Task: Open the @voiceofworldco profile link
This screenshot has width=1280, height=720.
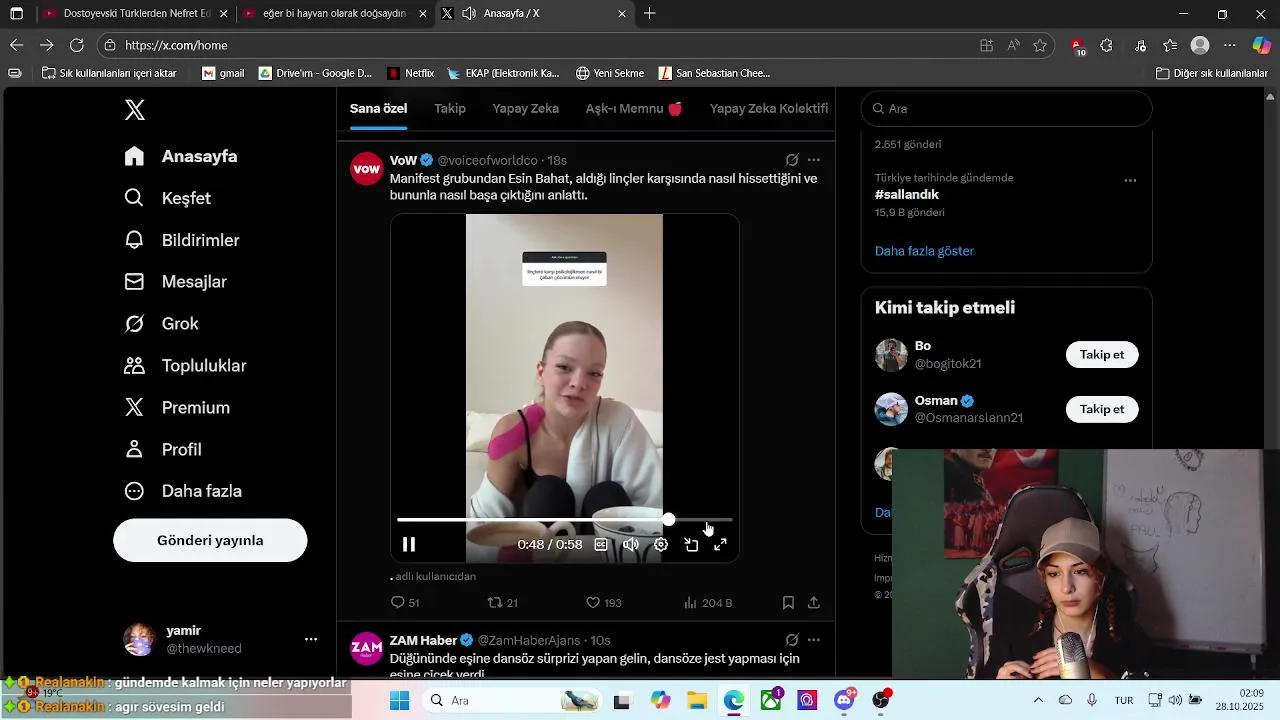Action: coord(487,160)
